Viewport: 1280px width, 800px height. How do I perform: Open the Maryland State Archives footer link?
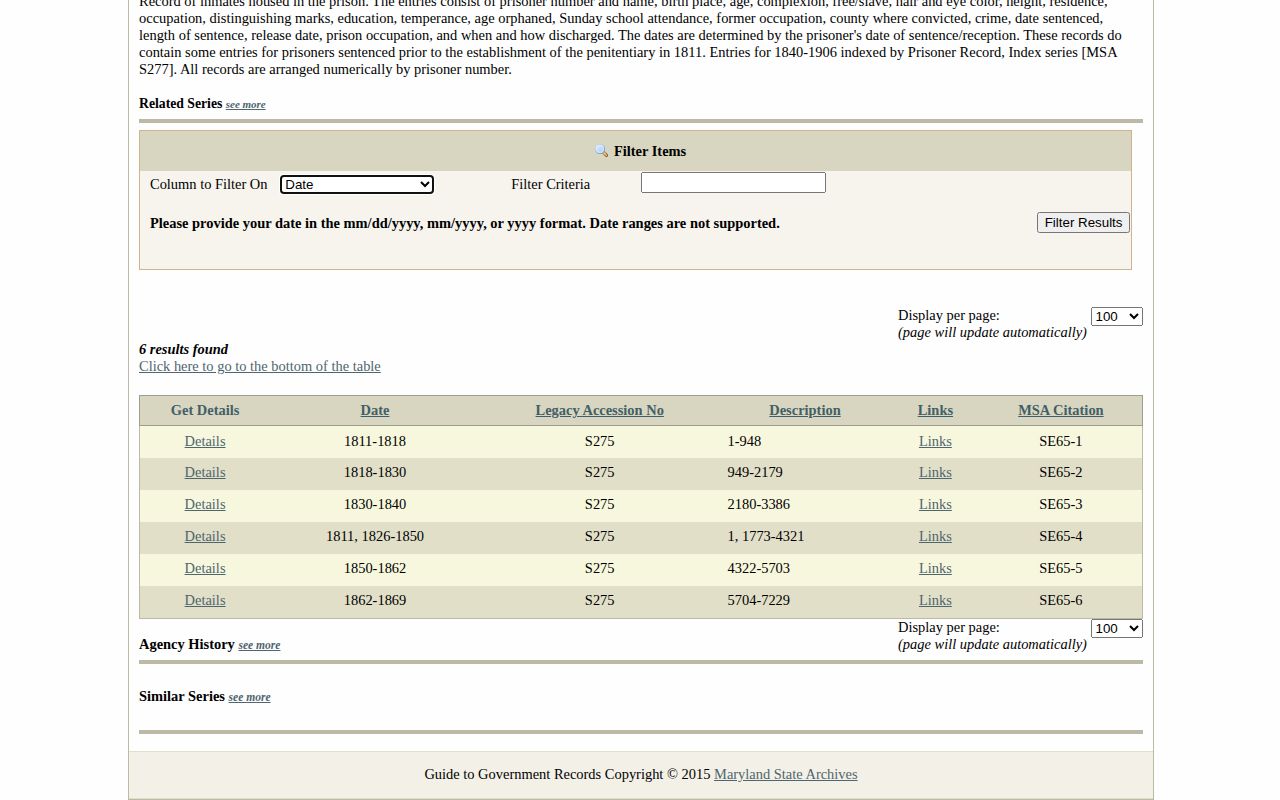tap(785, 774)
